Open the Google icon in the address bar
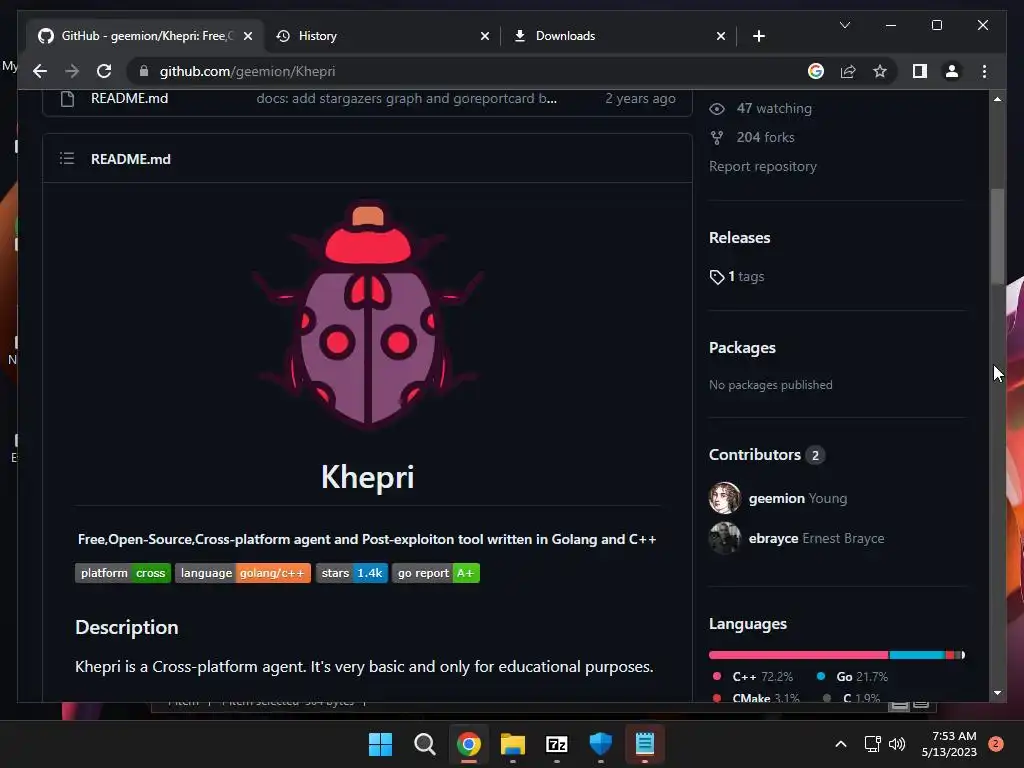This screenshot has width=1024, height=768. 816,71
